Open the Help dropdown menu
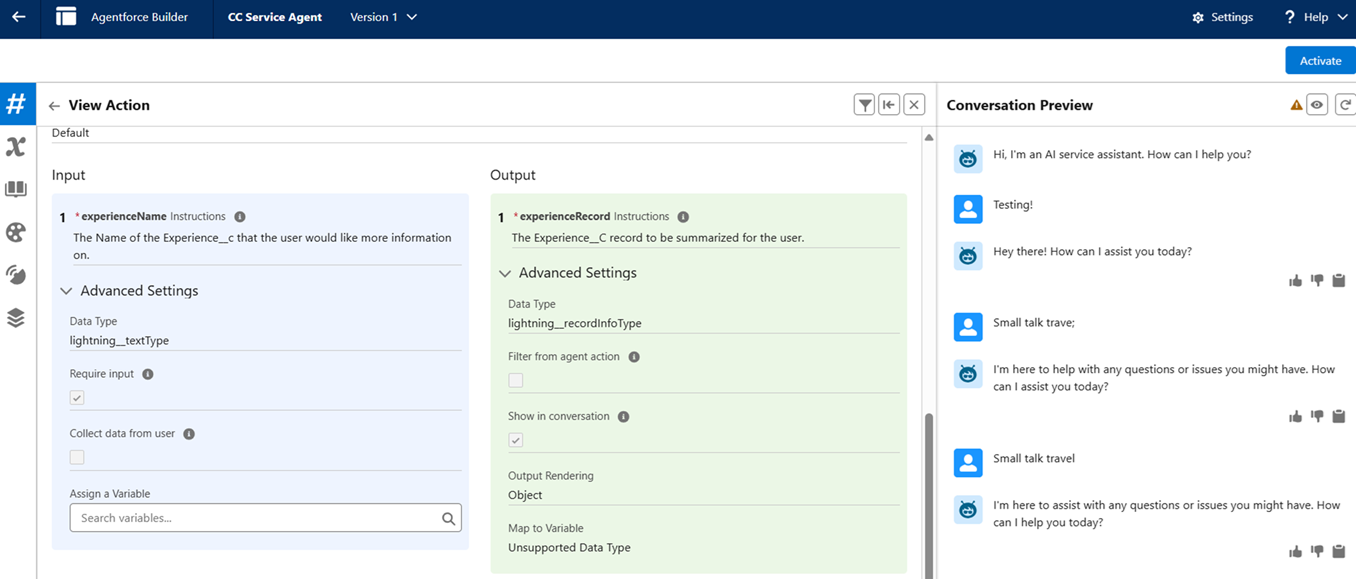The image size is (1356, 579). (1316, 17)
